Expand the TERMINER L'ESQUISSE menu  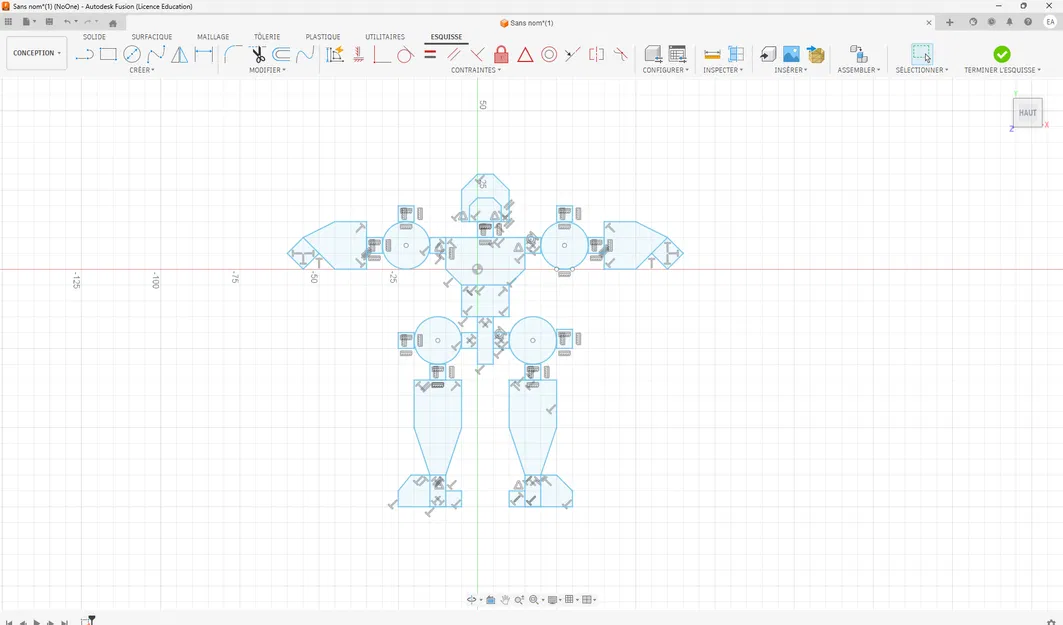tap(1002, 70)
